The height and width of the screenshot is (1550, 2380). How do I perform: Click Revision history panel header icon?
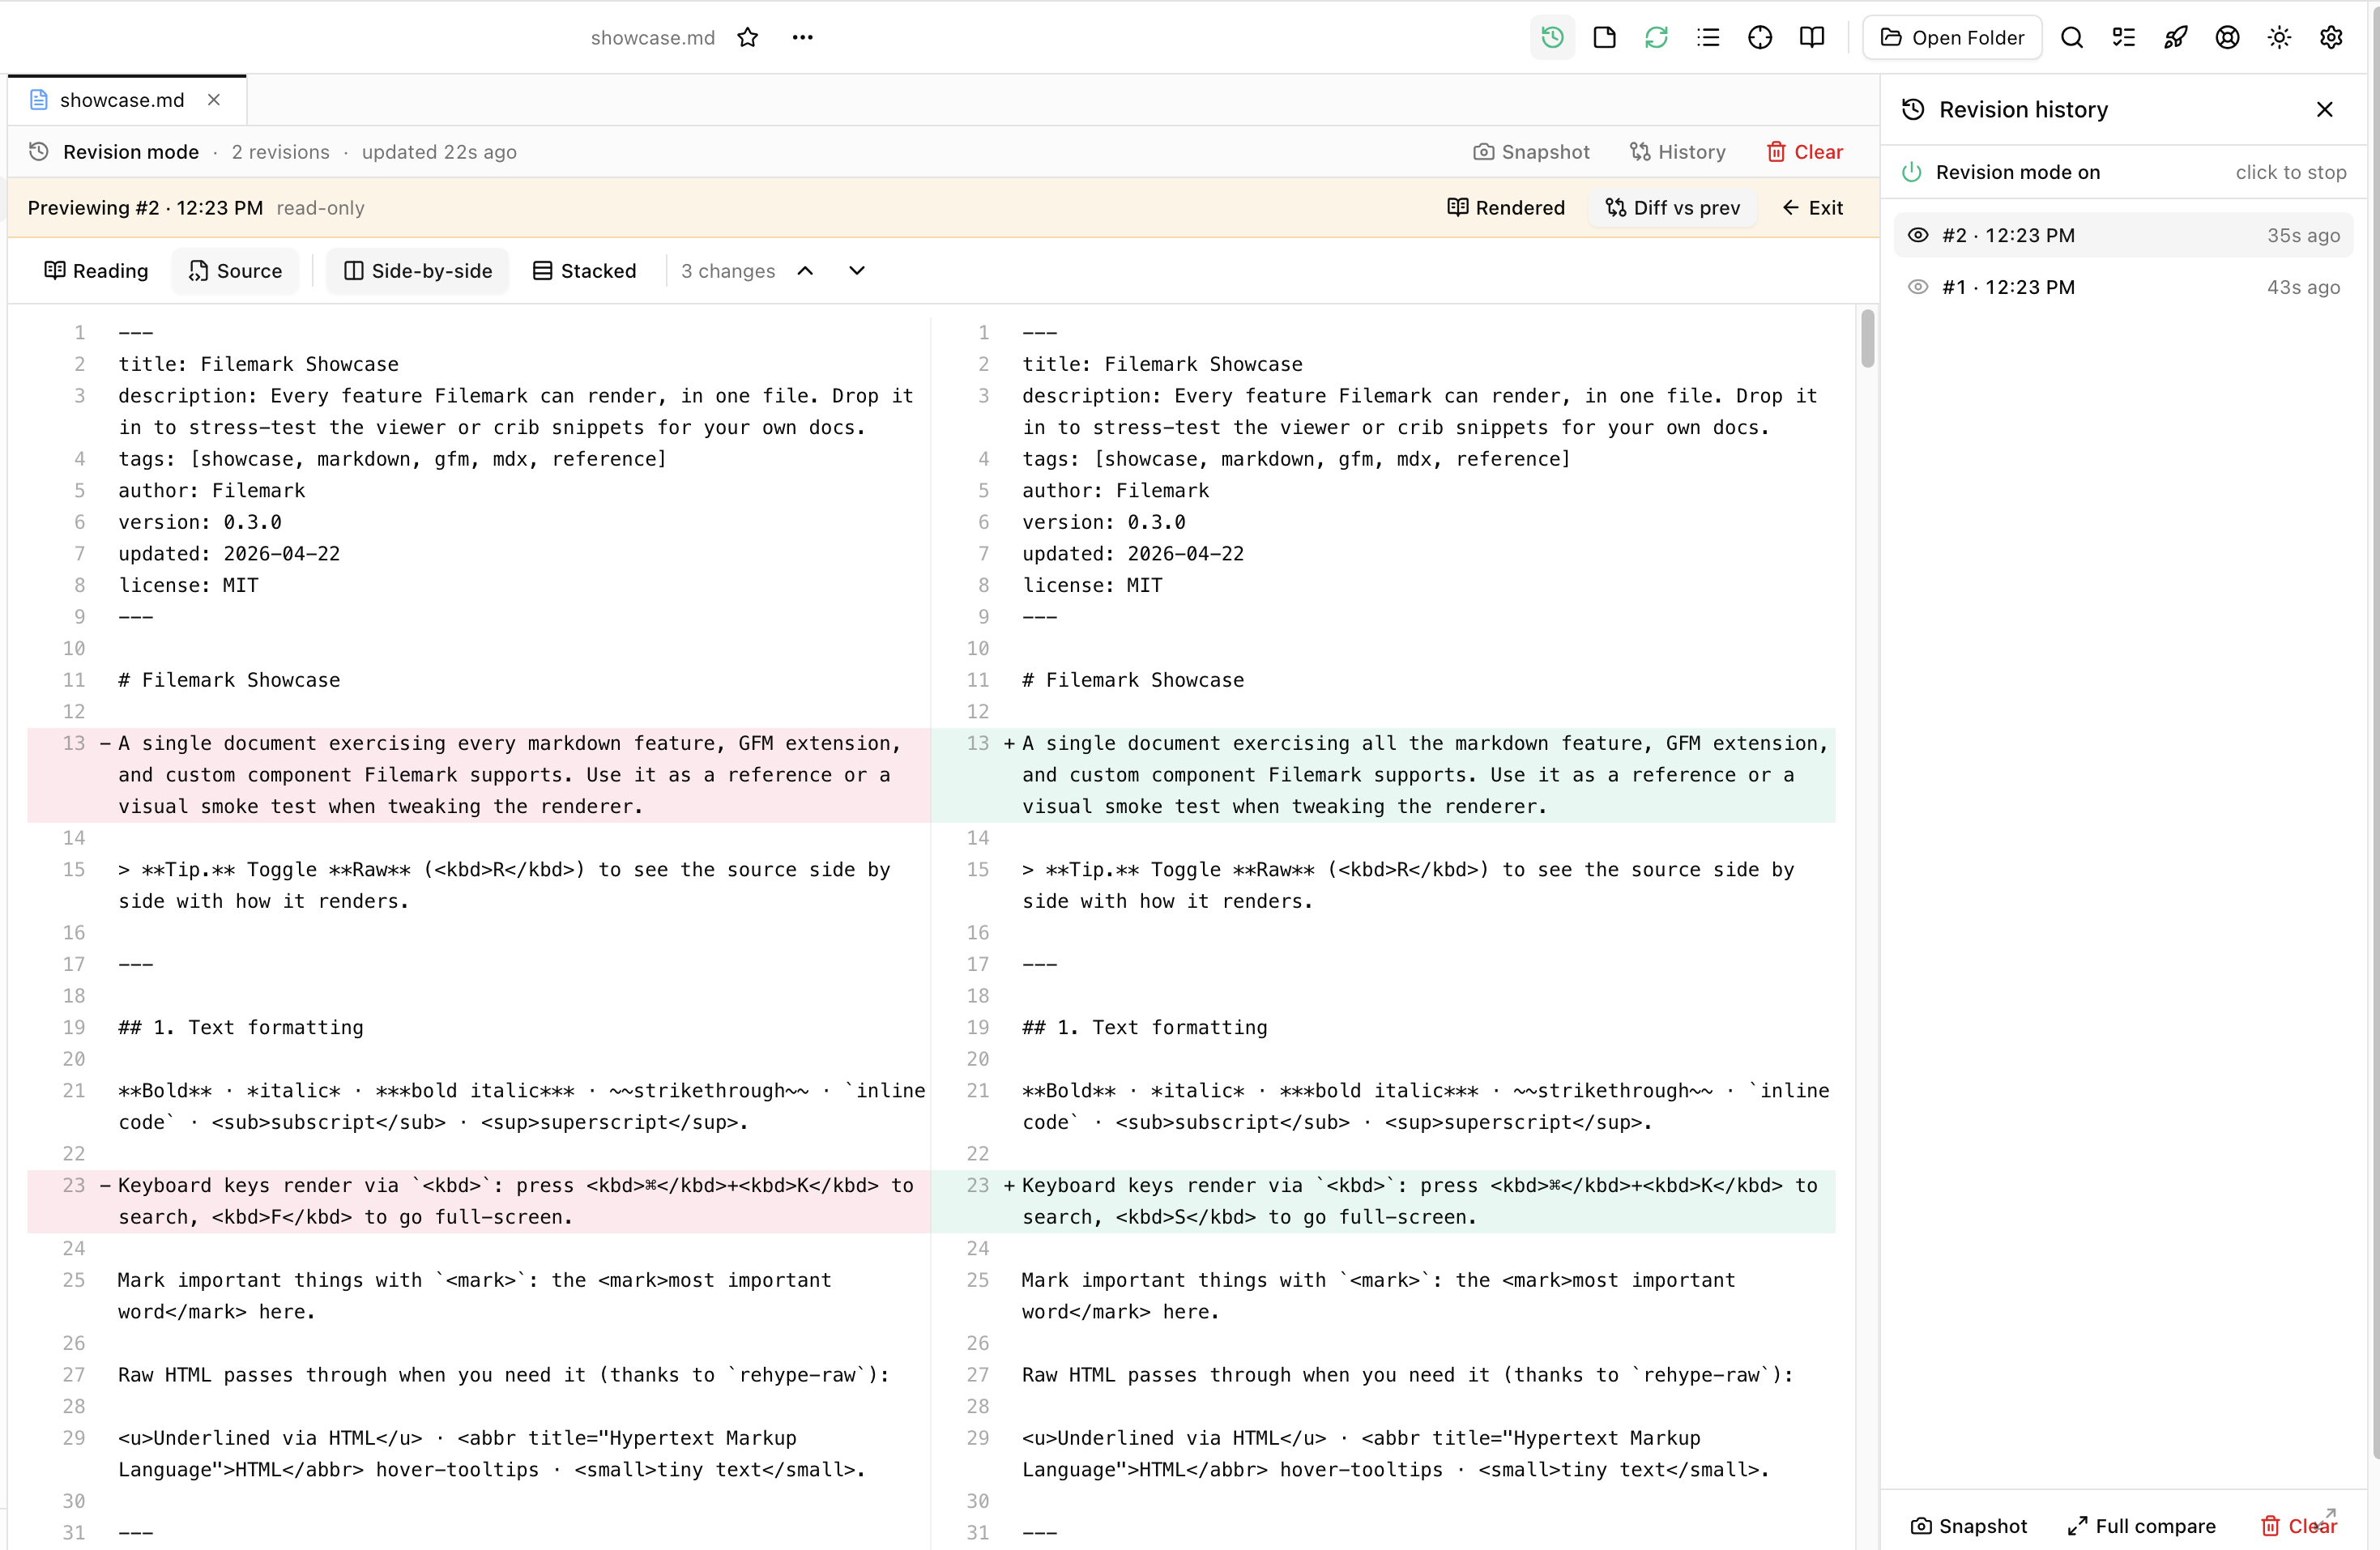click(1913, 110)
